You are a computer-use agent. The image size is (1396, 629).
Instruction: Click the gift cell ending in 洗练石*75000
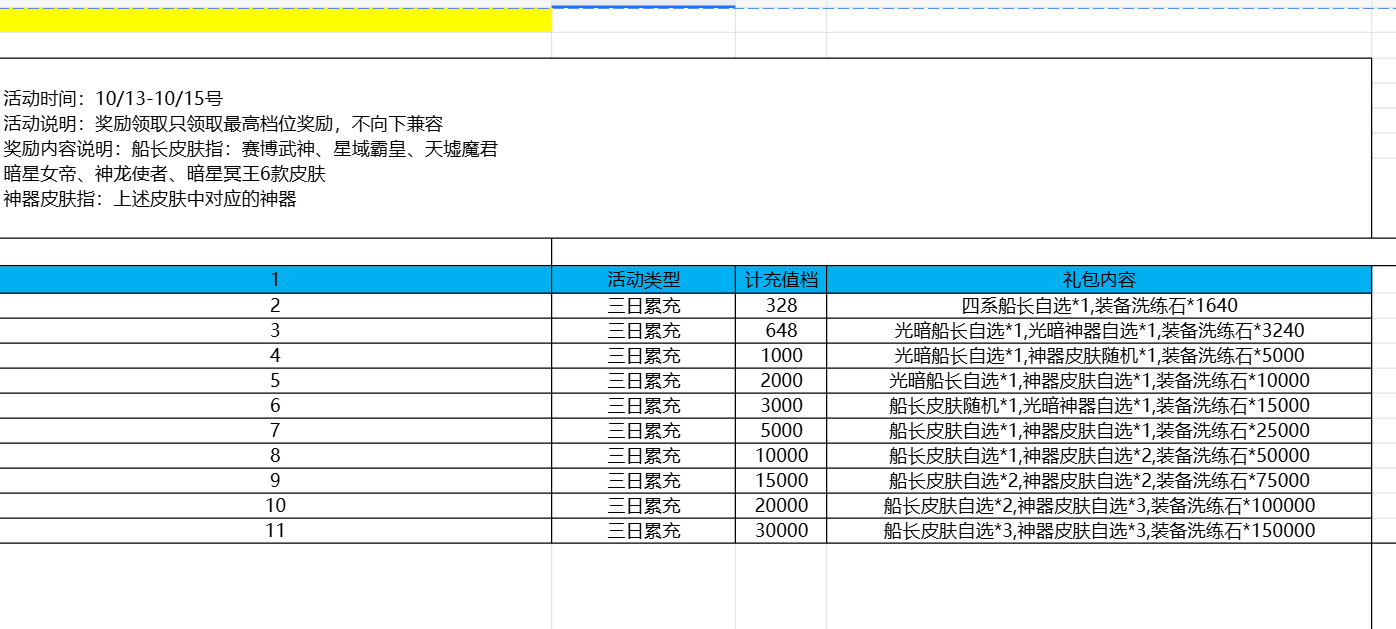(x=1099, y=481)
